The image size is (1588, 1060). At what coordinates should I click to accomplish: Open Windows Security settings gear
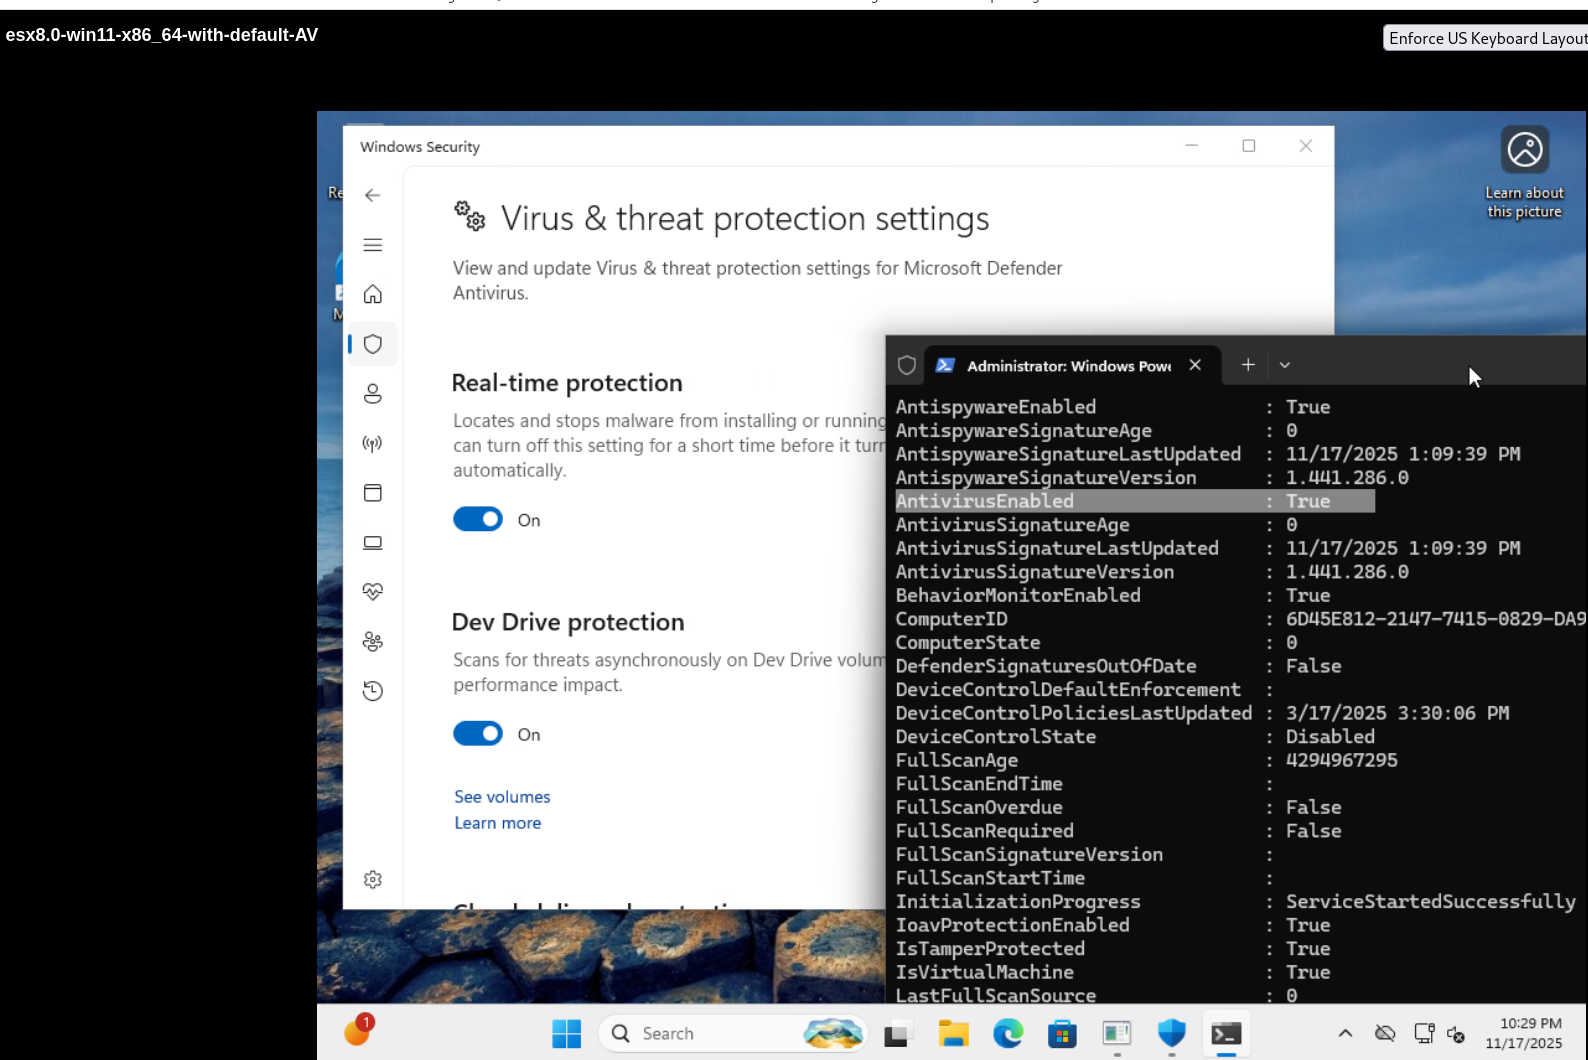373,880
